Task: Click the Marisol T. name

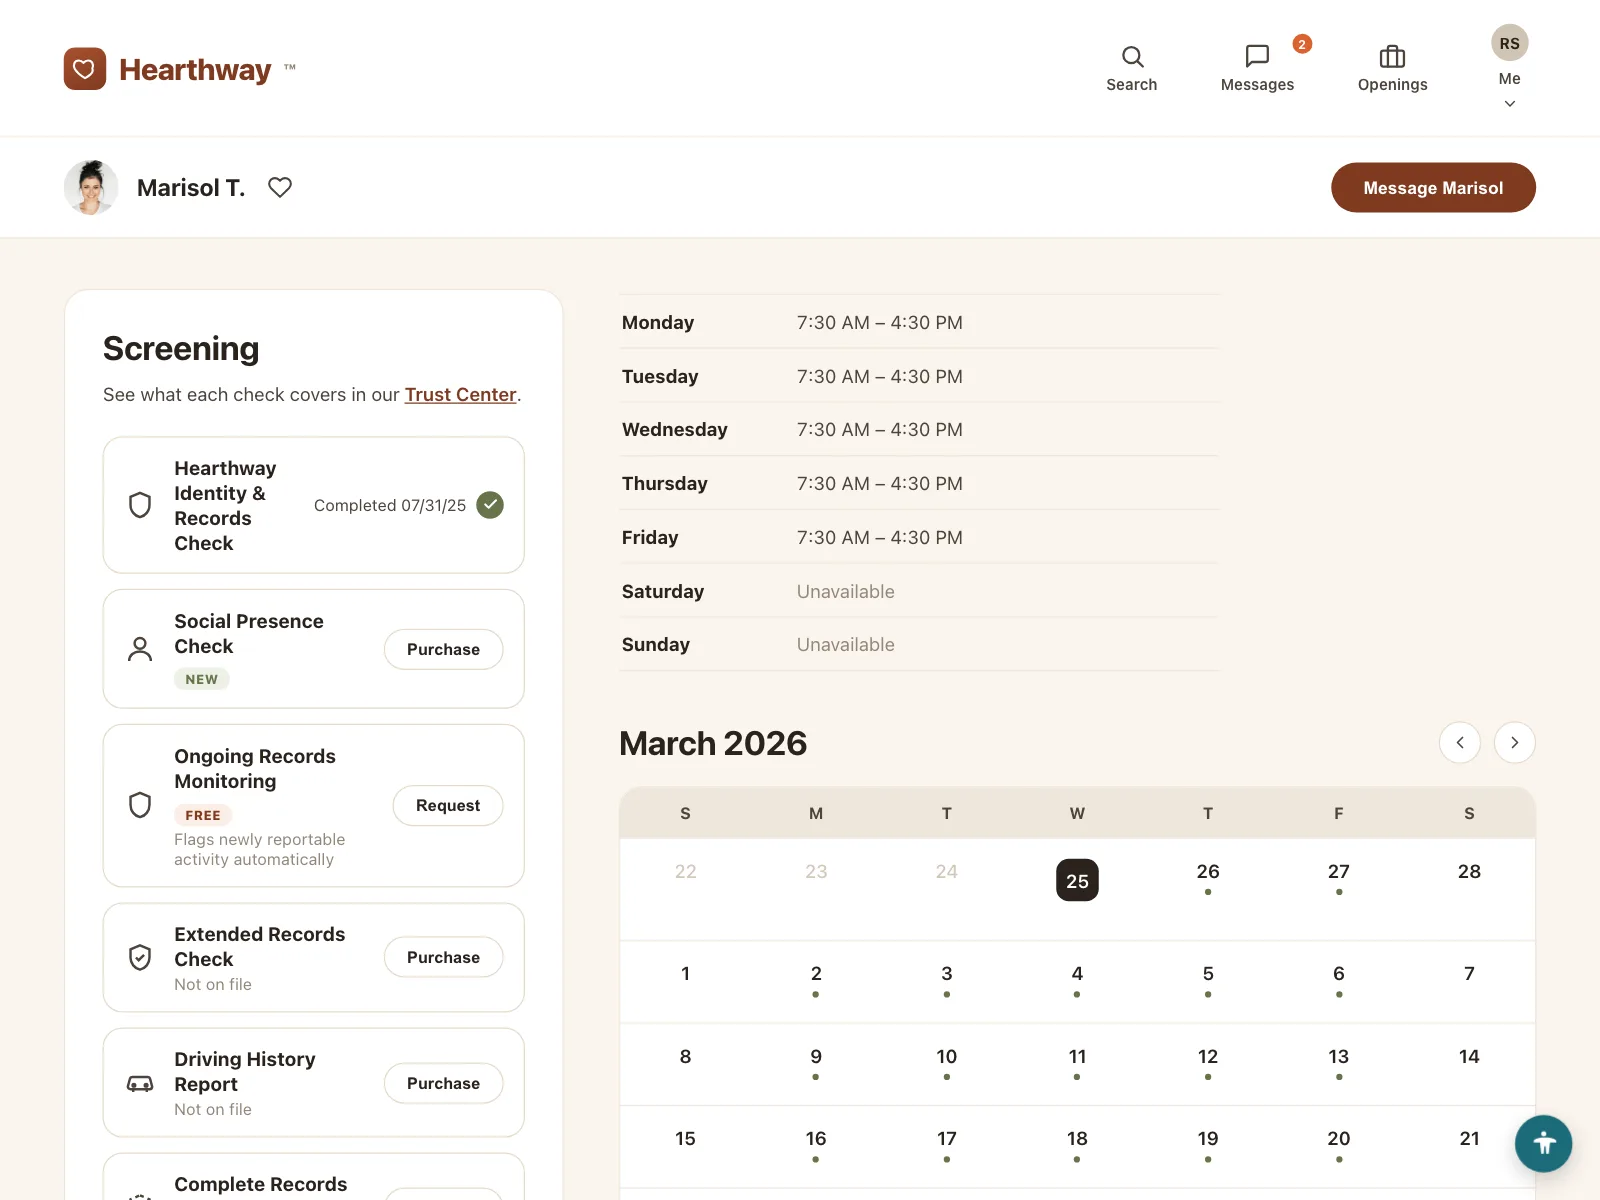Action: pos(191,188)
